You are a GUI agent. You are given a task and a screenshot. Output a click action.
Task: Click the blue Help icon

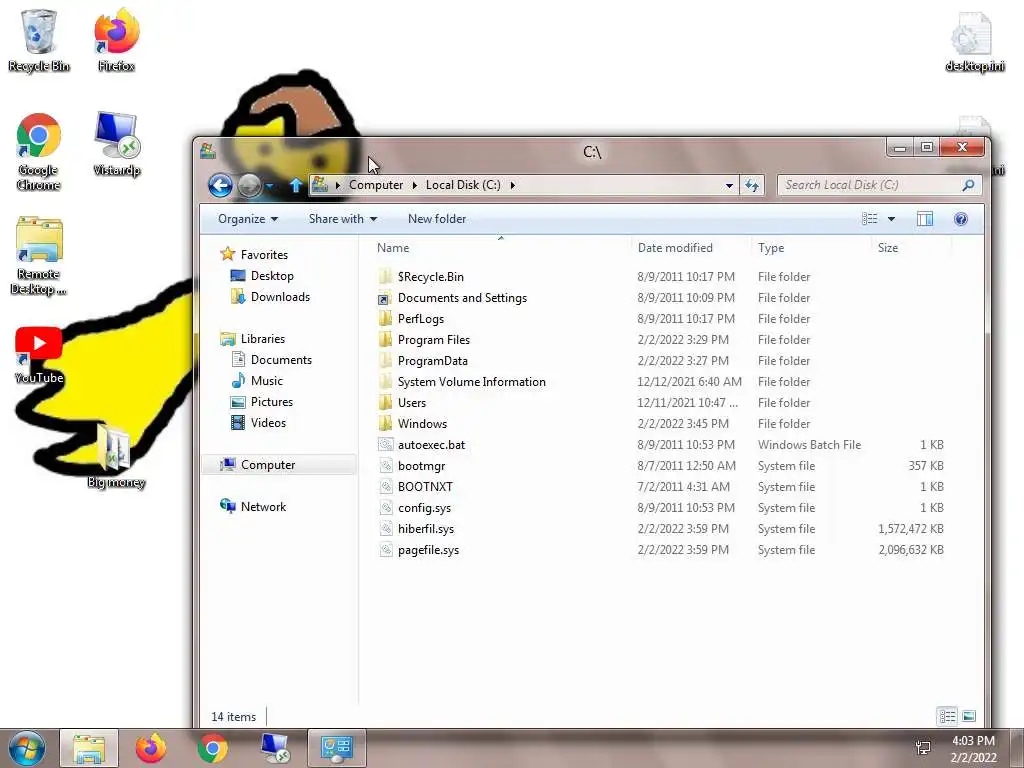coord(961,219)
